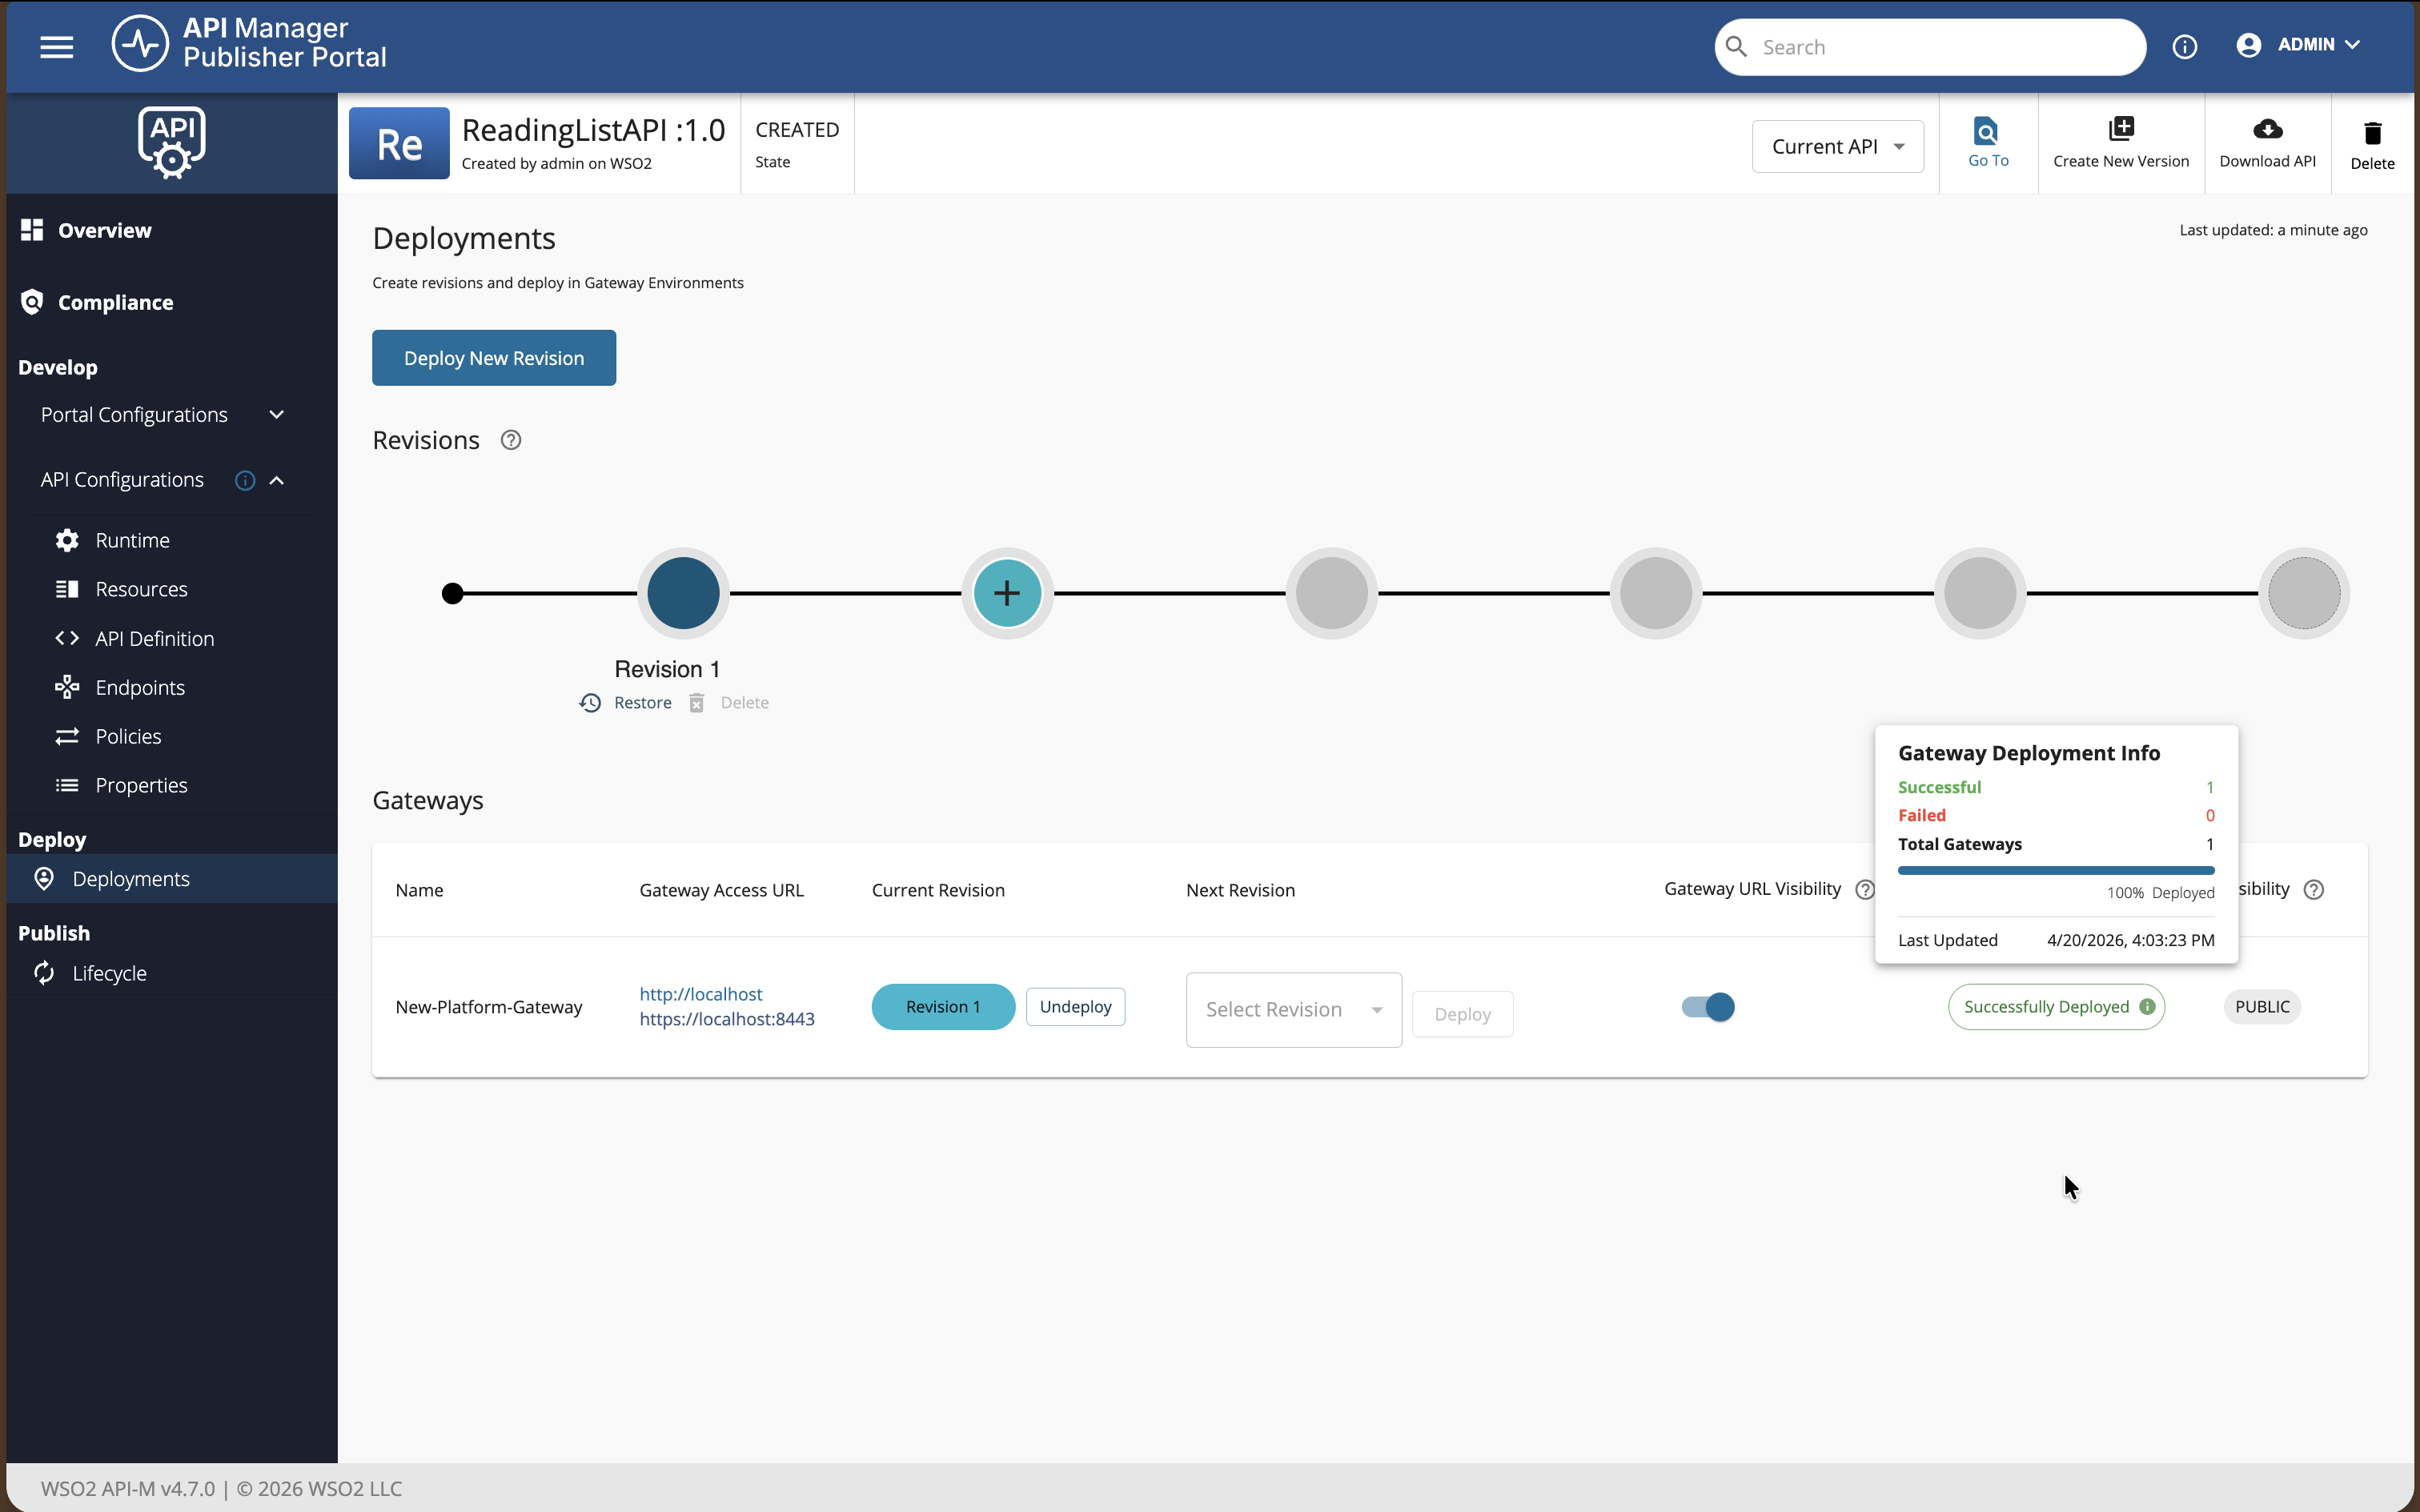Image resolution: width=2420 pixels, height=1512 pixels.
Task: Open the hamburger navigation menu
Action: 56,47
